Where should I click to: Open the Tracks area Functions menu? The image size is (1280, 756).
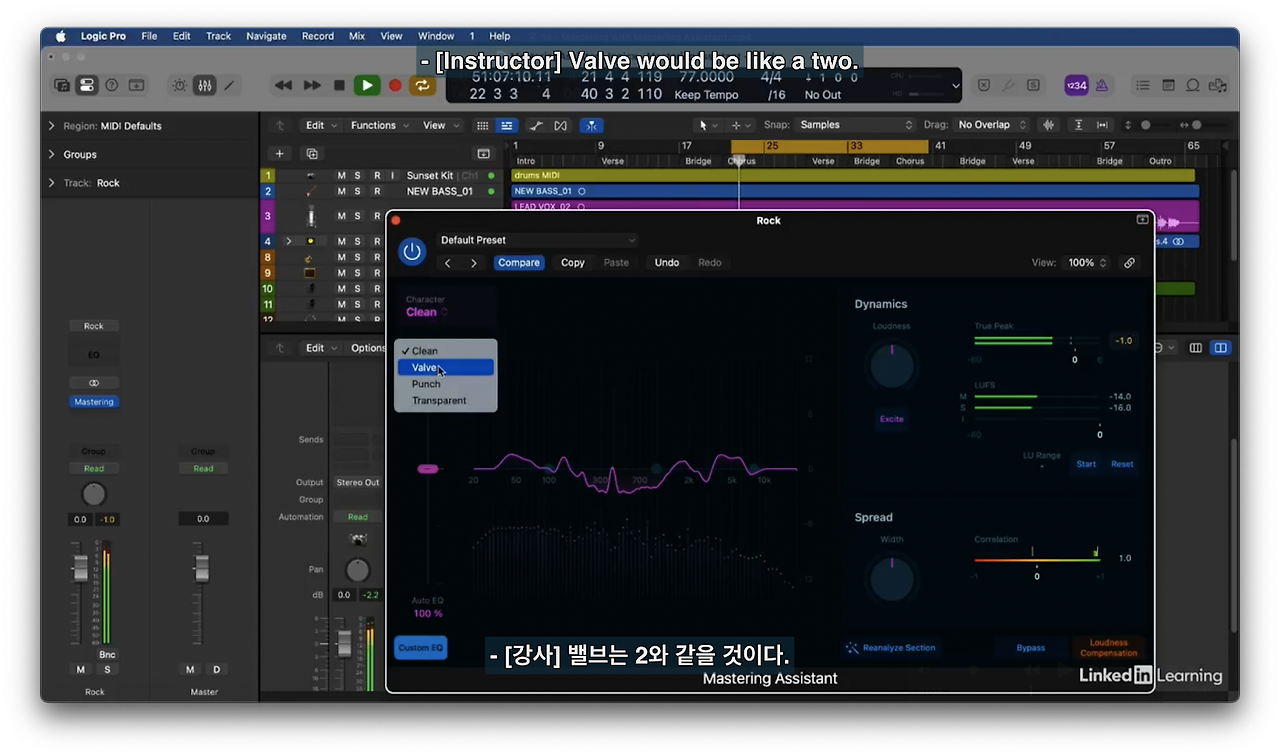click(x=379, y=125)
